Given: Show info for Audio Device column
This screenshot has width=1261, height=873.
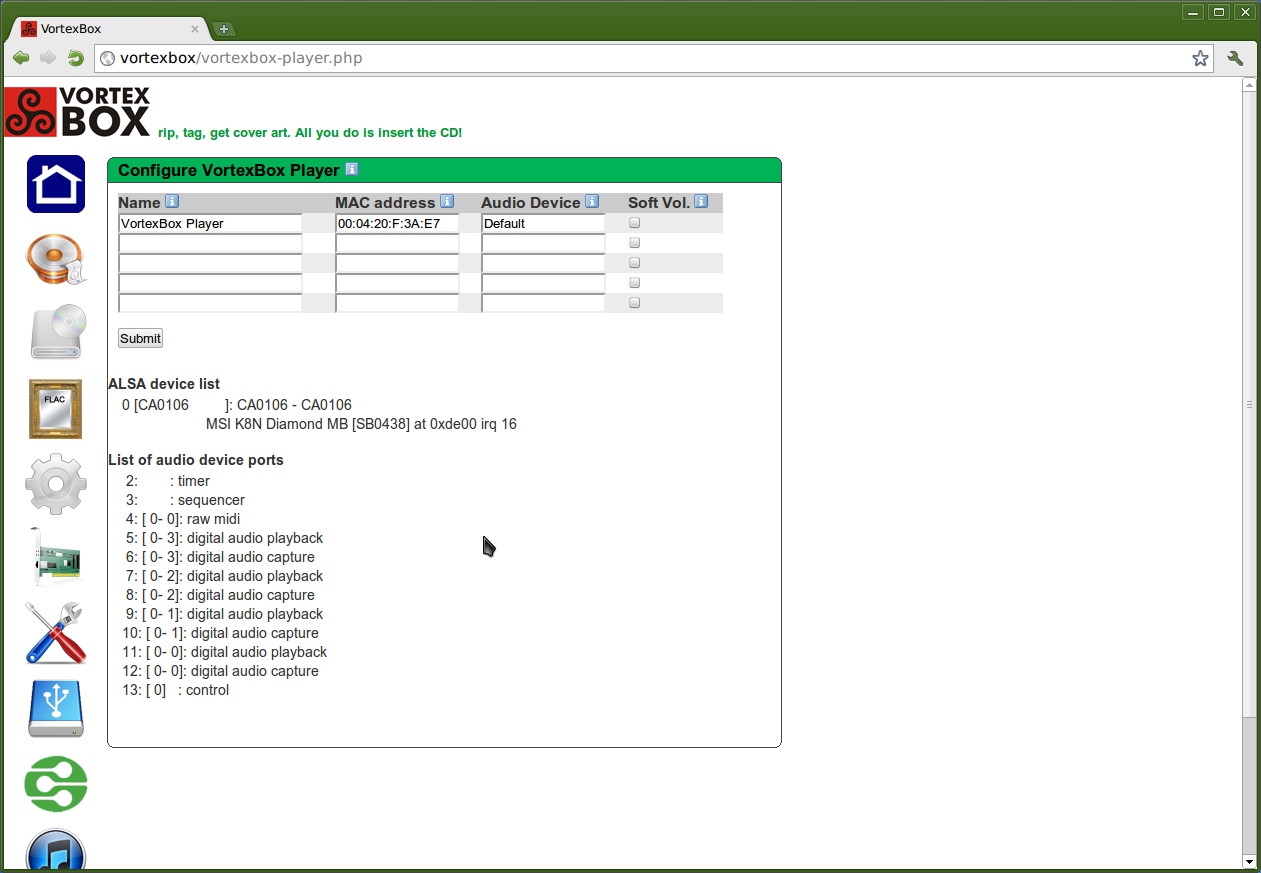Looking at the screenshot, I should (592, 202).
